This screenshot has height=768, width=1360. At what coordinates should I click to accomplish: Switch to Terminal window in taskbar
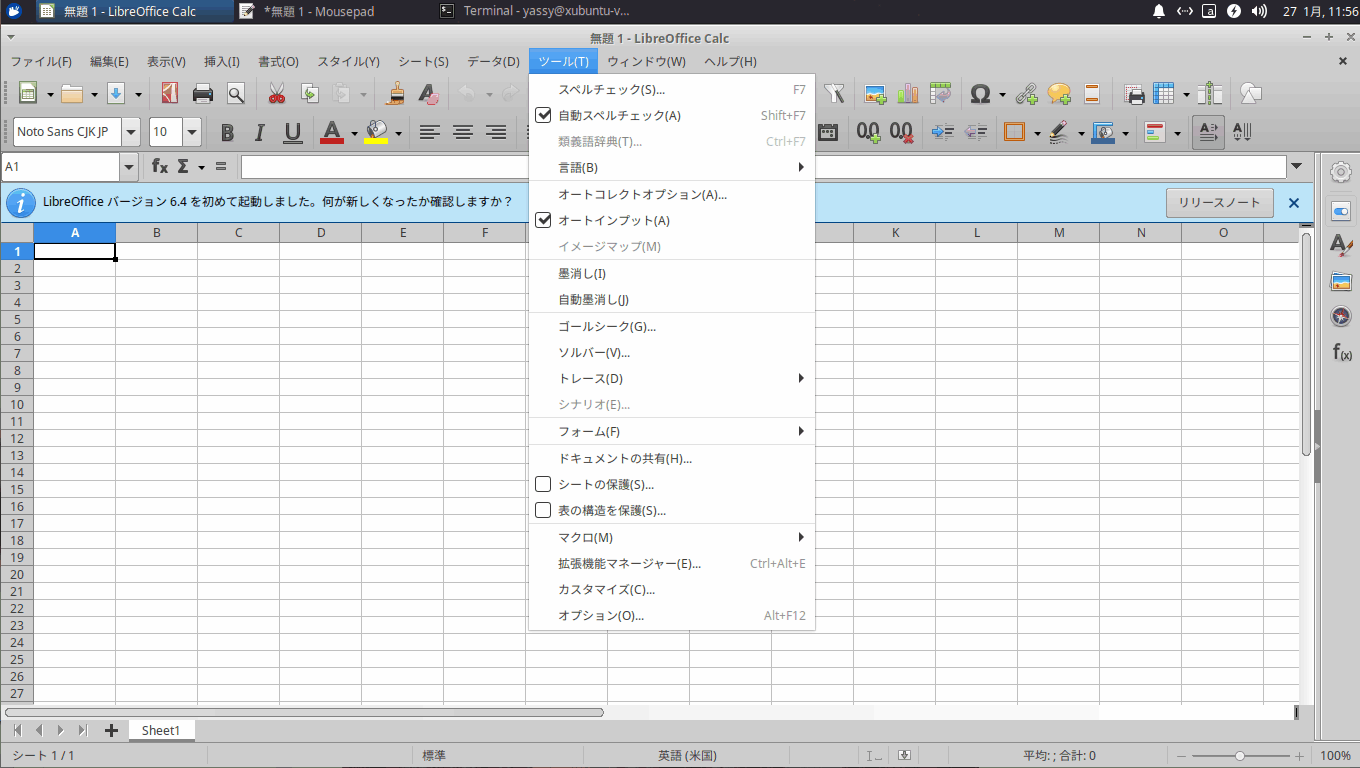tap(546, 11)
